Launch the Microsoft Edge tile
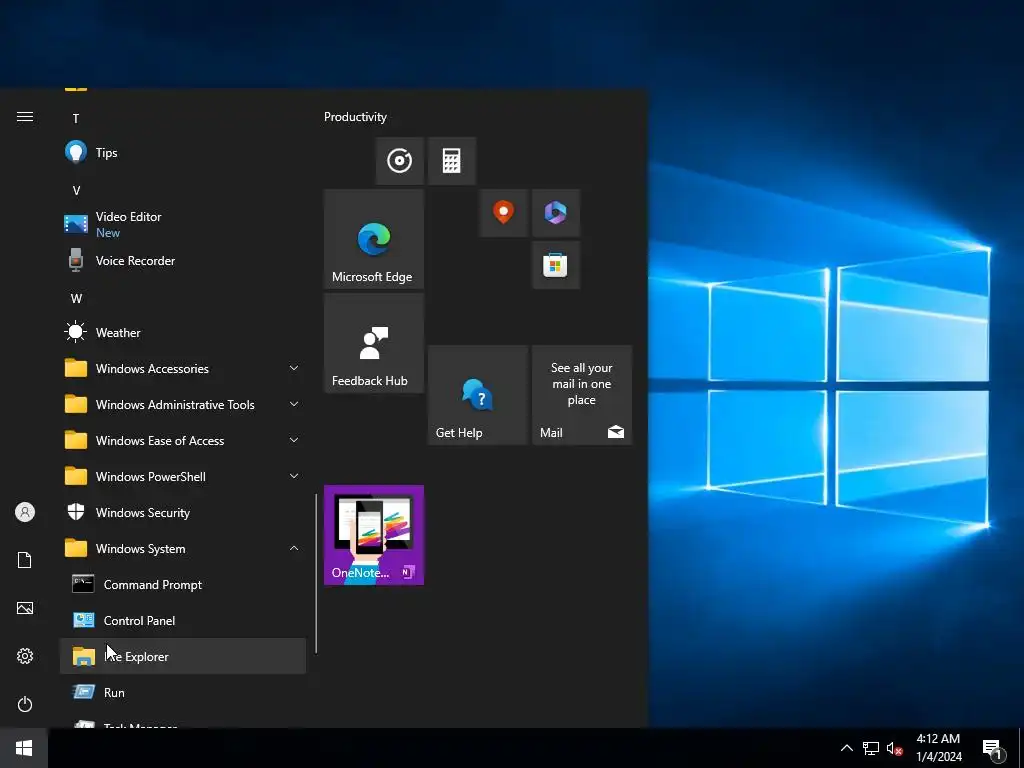 coord(374,239)
